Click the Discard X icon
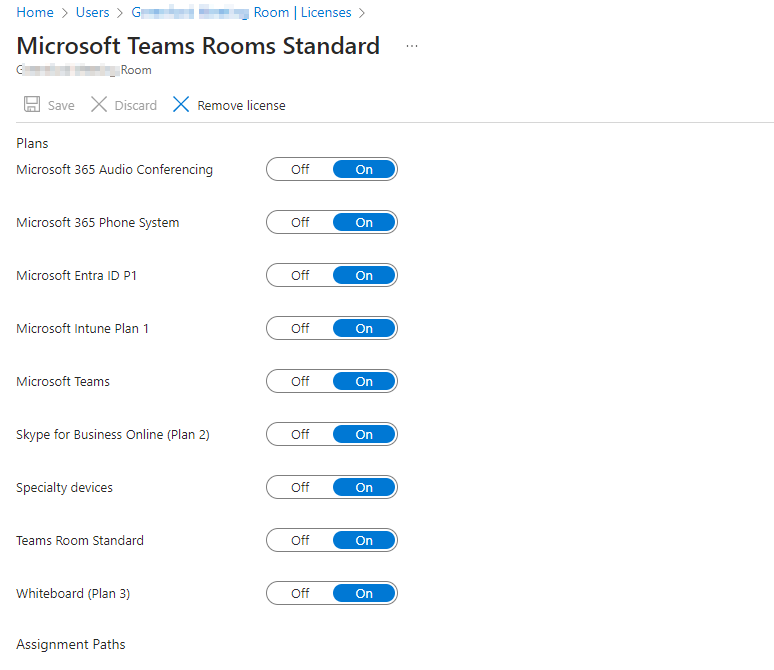This screenshot has width=774, height=670. (99, 104)
